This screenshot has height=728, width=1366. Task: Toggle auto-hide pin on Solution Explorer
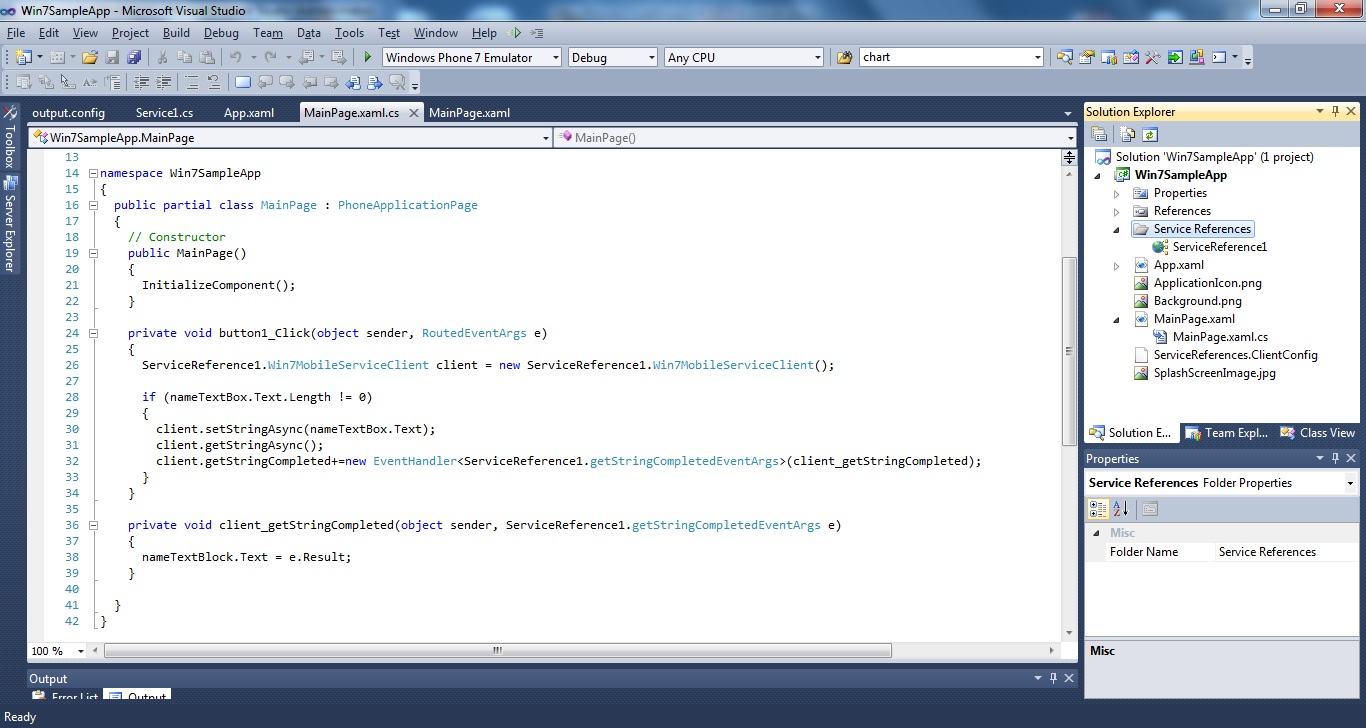pos(1335,111)
